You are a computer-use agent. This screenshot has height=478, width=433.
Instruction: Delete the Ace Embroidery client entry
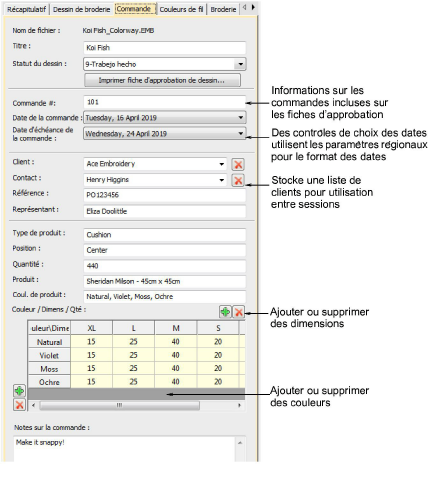pos(238,164)
